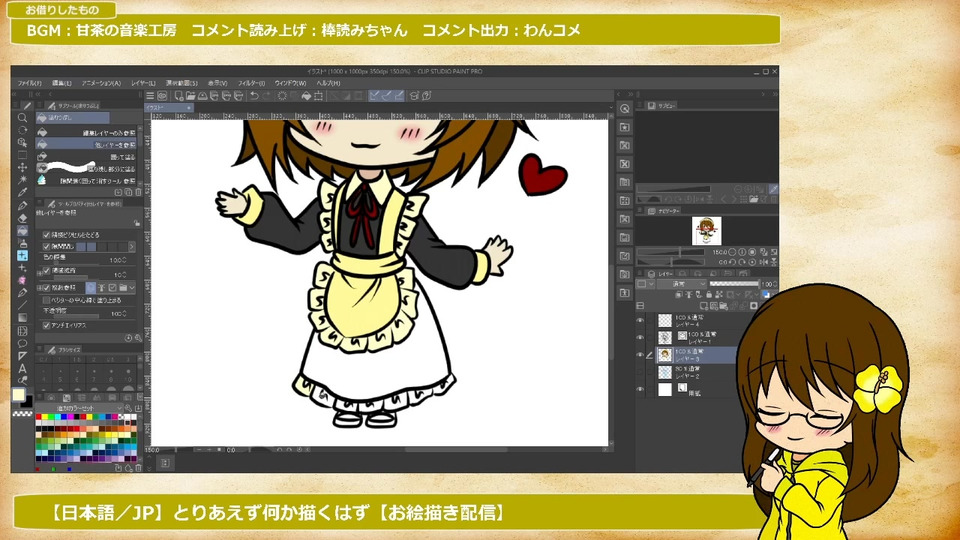The width and height of the screenshot is (960, 540).
Task: Click the Open file folder icon in command bar
Action: click(x=190, y=96)
